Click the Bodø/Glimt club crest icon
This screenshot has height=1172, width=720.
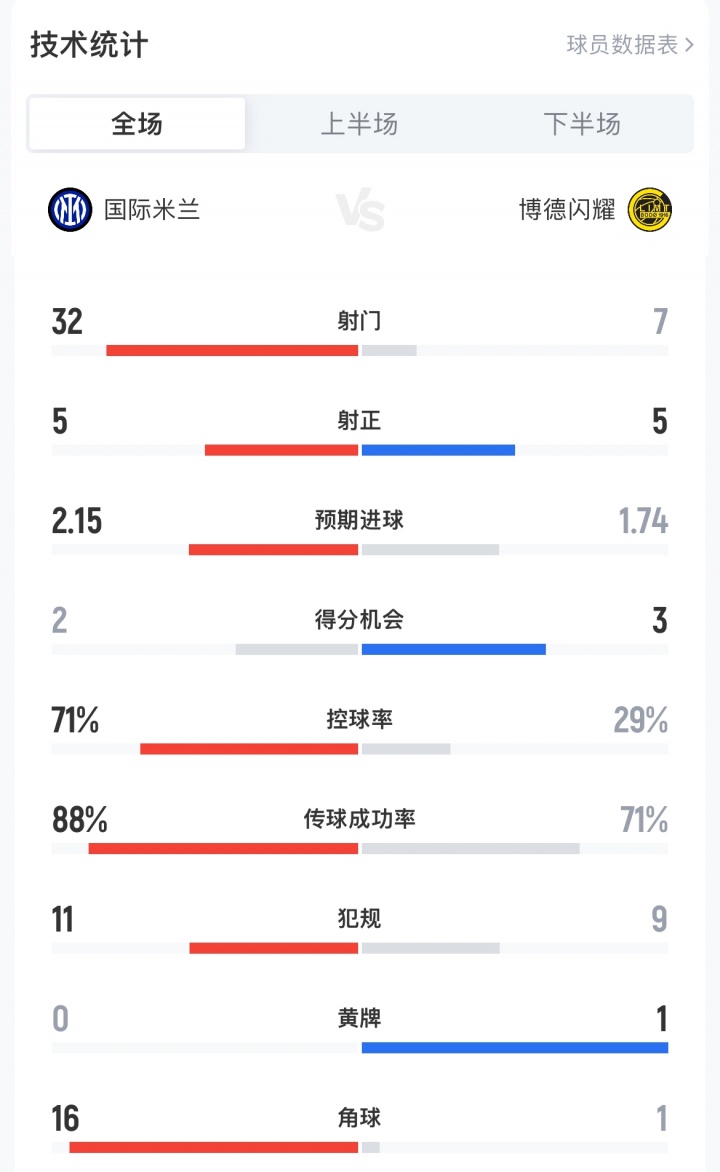(x=650, y=210)
